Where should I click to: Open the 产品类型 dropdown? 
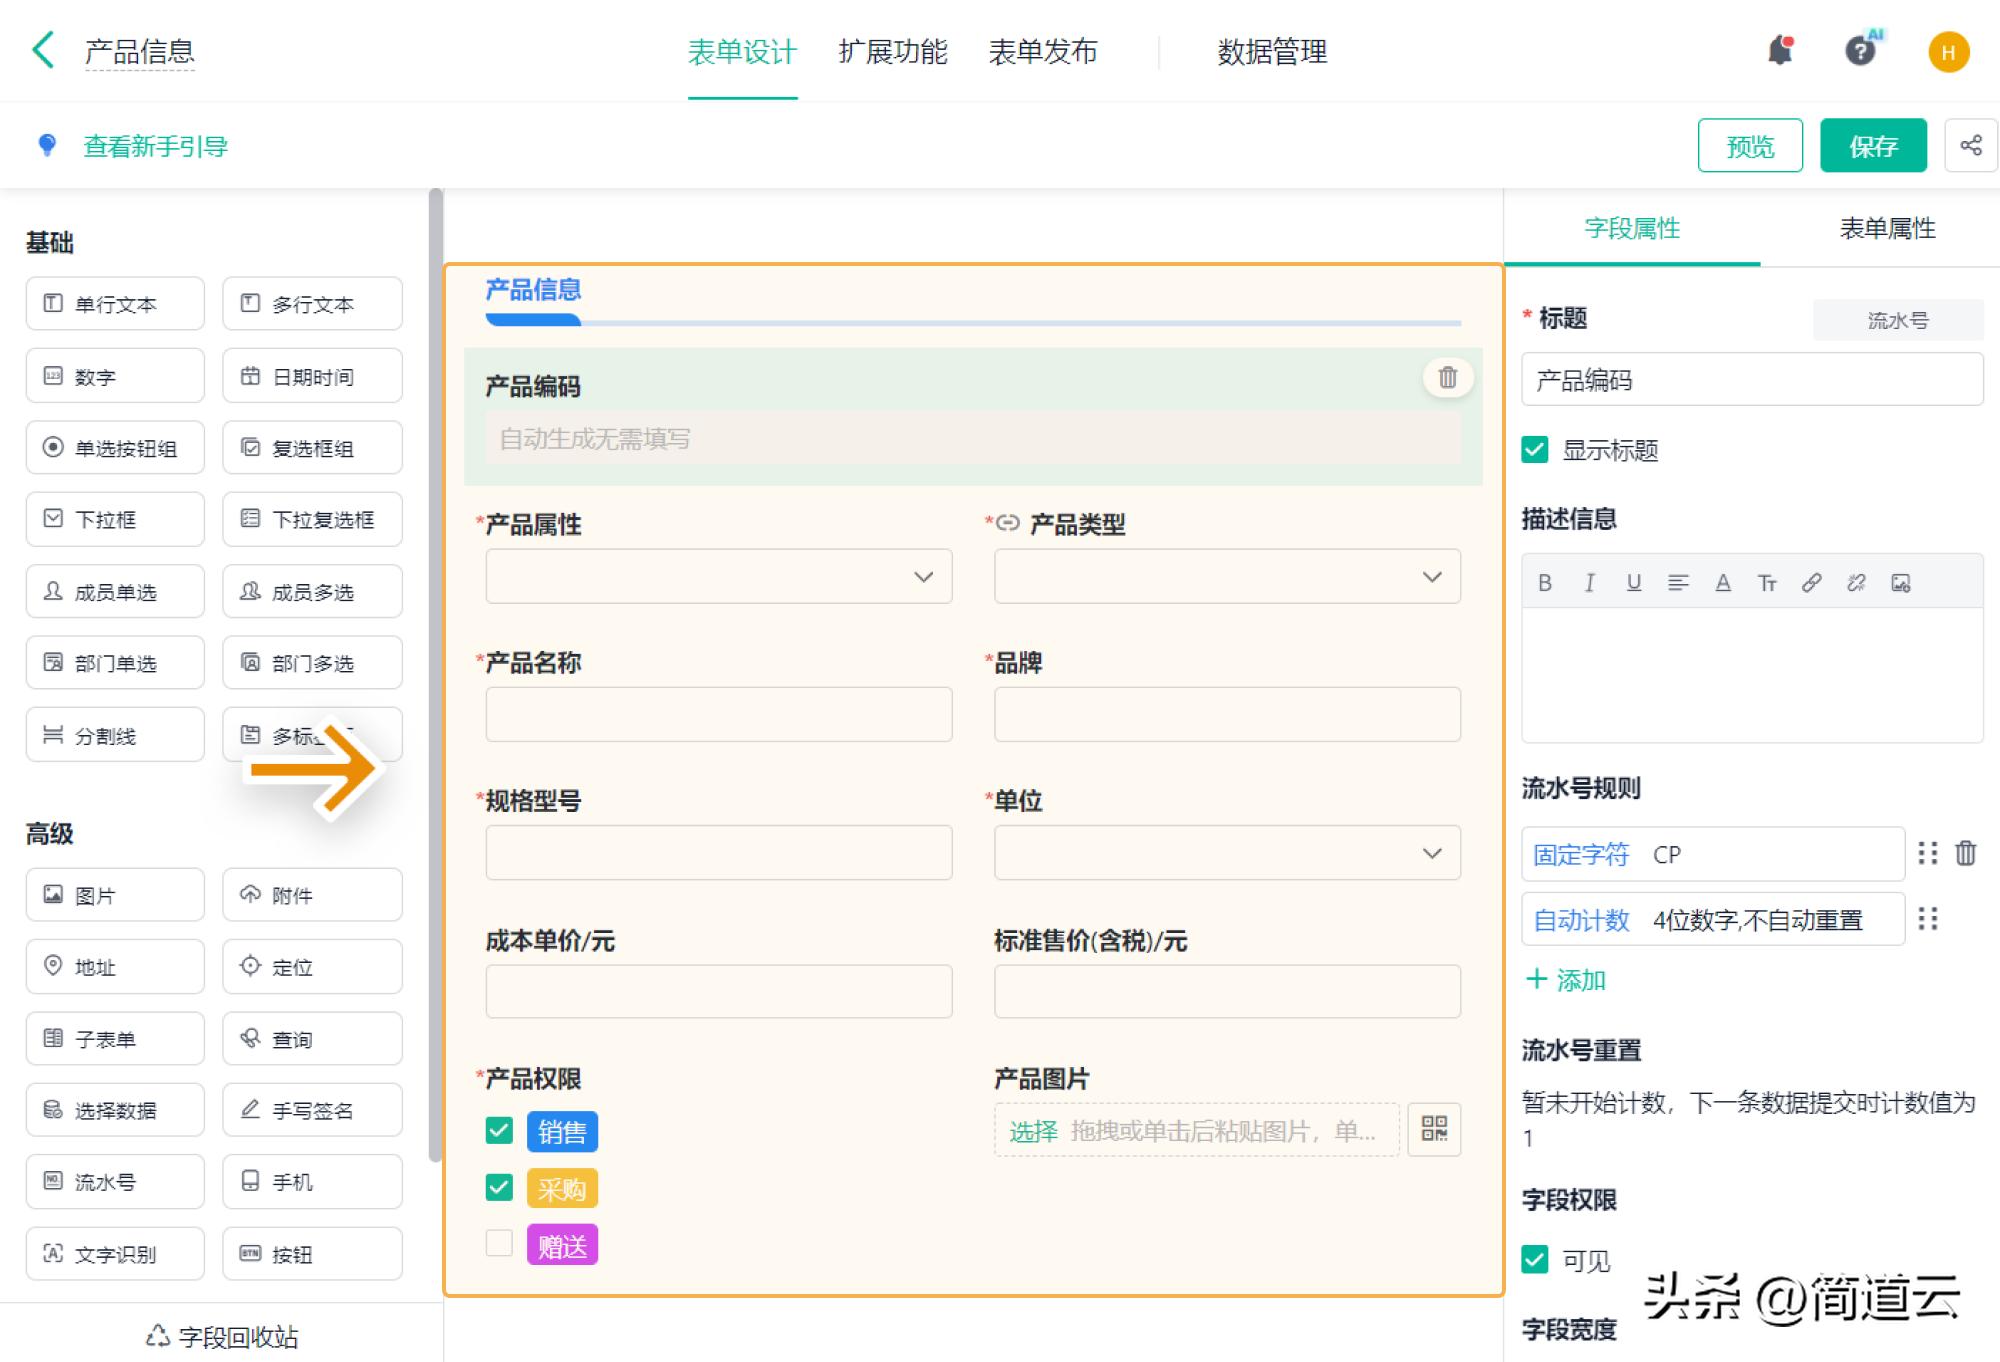point(1227,576)
